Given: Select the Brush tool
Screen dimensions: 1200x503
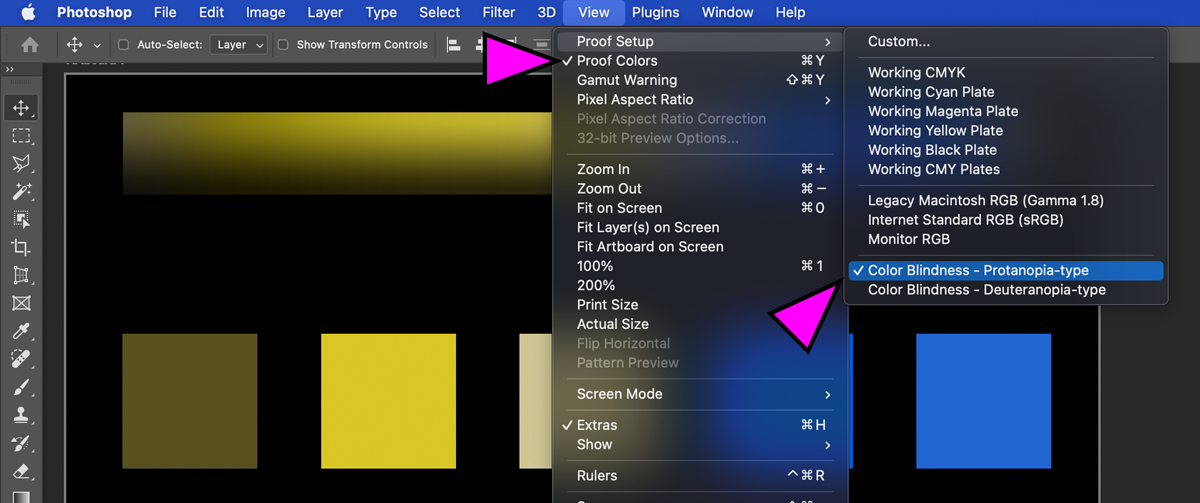Looking at the screenshot, I should click(21, 387).
